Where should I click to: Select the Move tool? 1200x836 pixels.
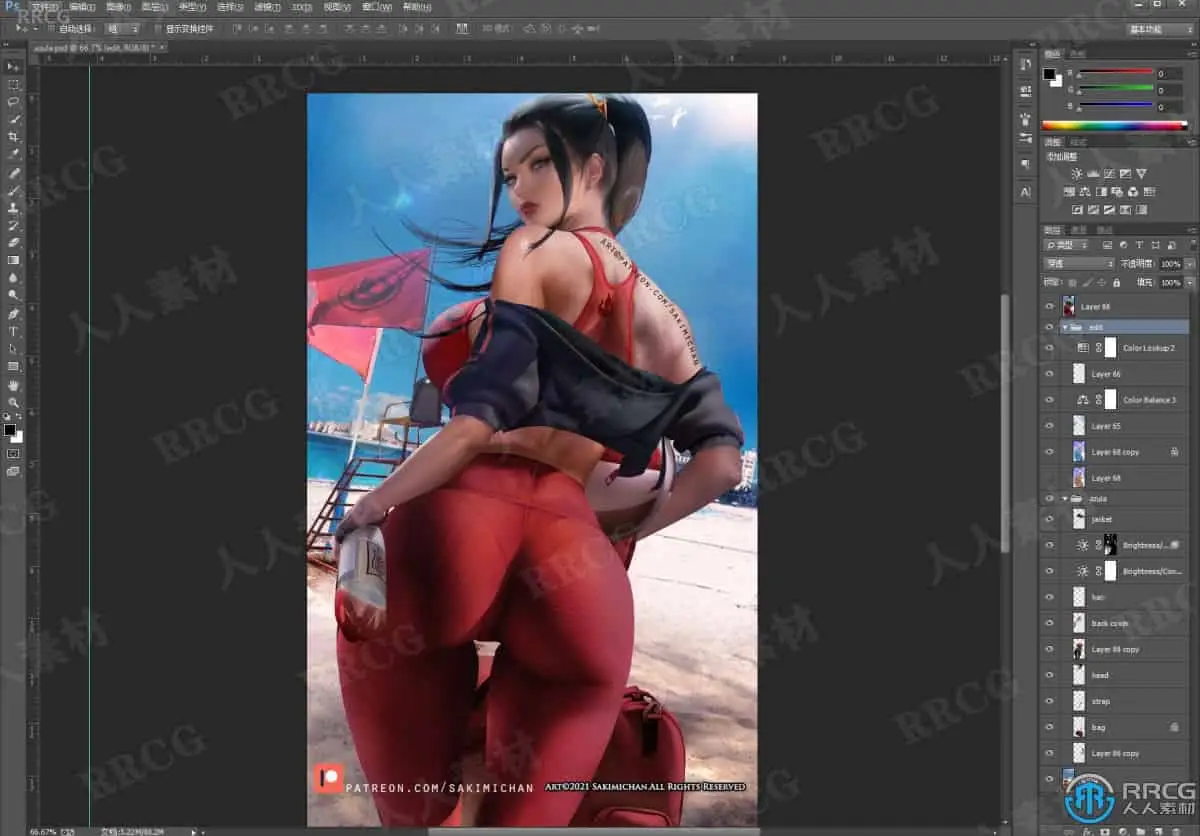click(x=13, y=66)
